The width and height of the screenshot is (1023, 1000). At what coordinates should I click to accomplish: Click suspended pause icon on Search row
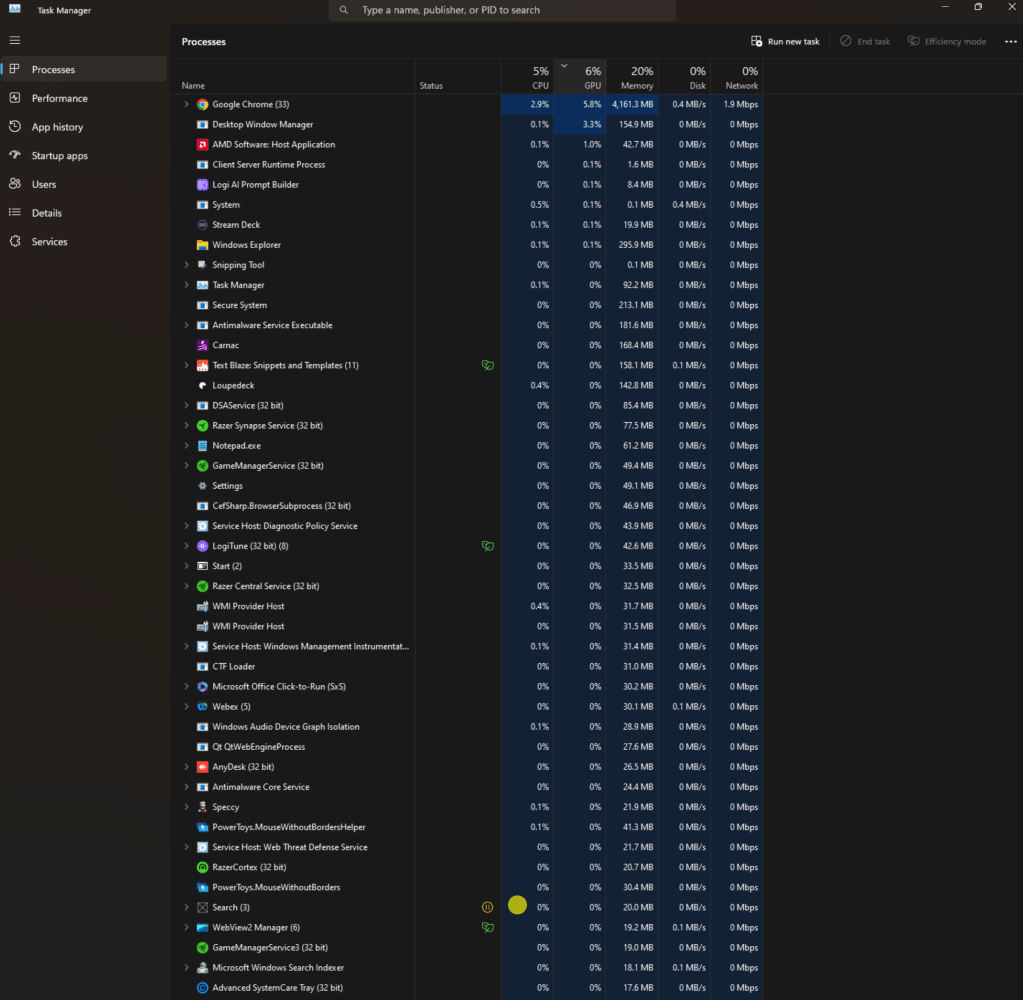pos(487,907)
